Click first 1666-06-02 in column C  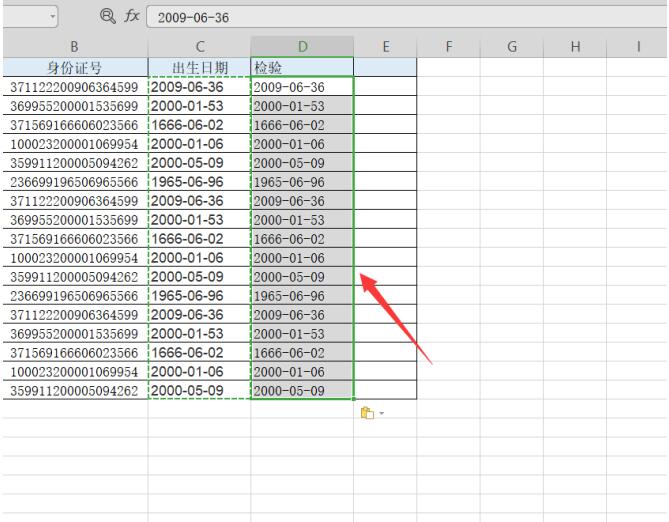point(200,125)
